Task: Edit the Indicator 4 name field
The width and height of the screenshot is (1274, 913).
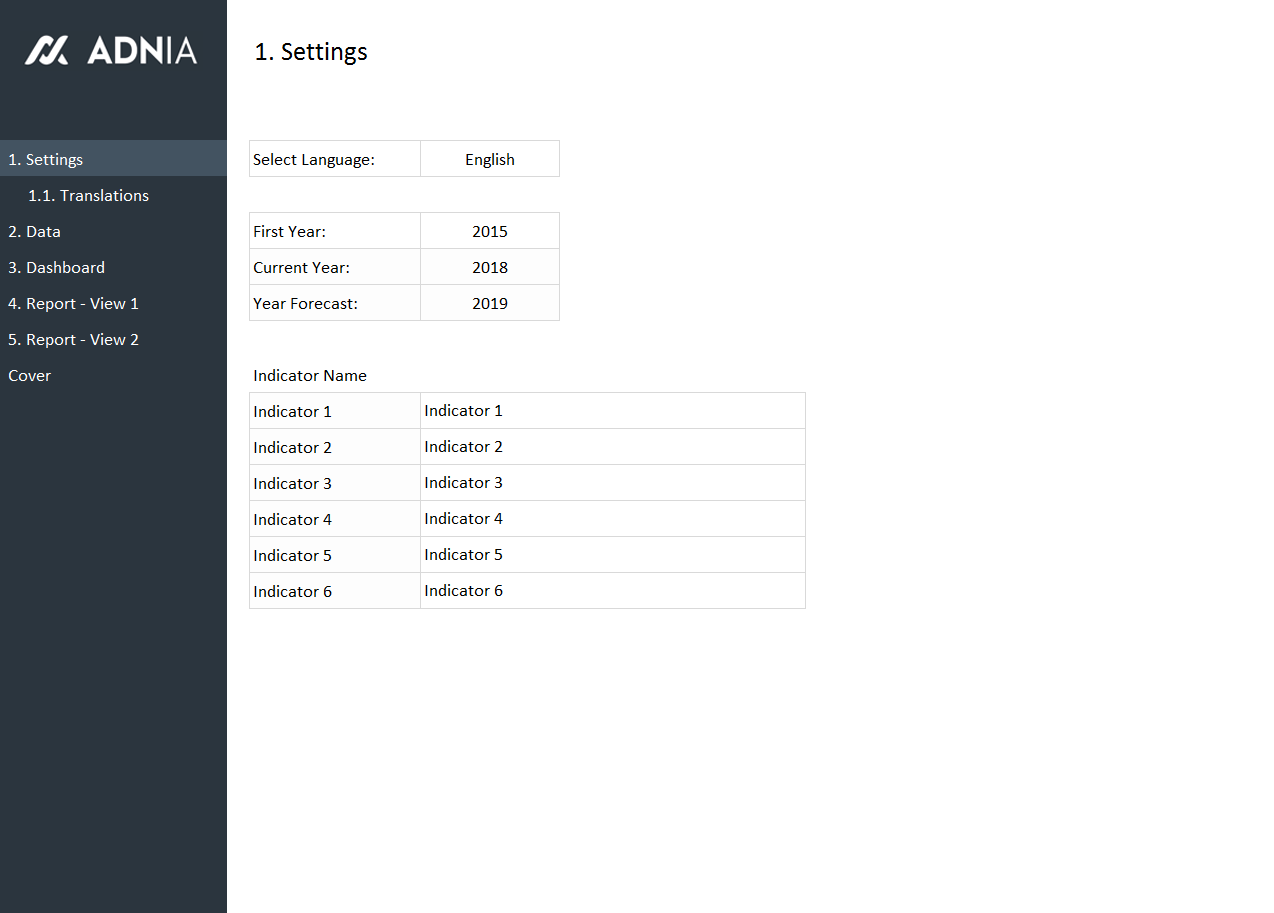Action: coord(612,519)
